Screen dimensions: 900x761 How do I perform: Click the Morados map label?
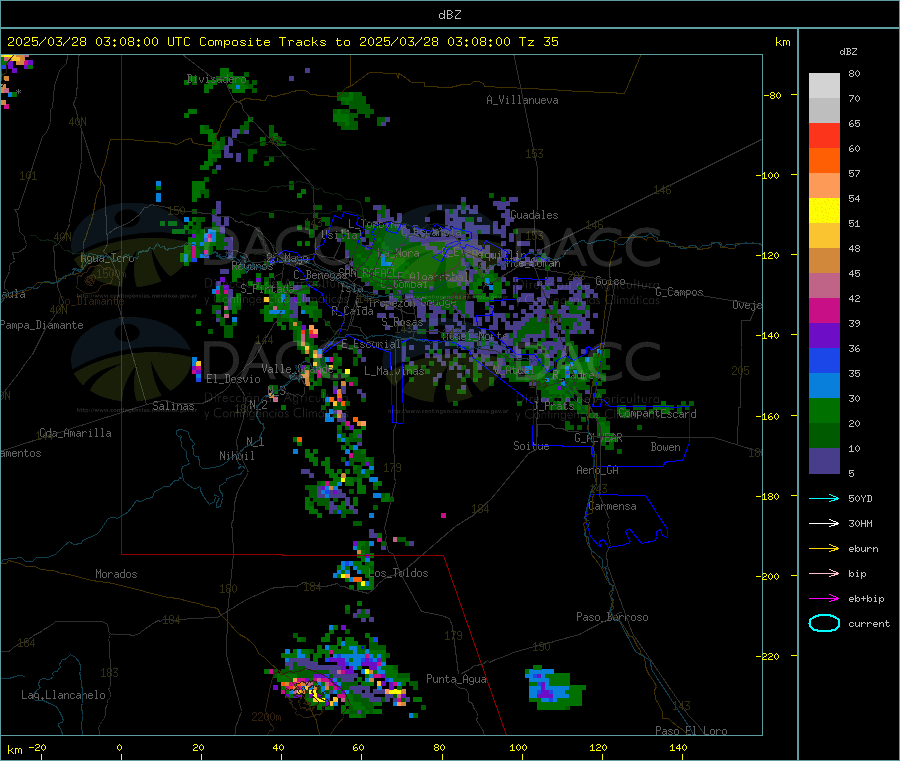(x=116, y=574)
